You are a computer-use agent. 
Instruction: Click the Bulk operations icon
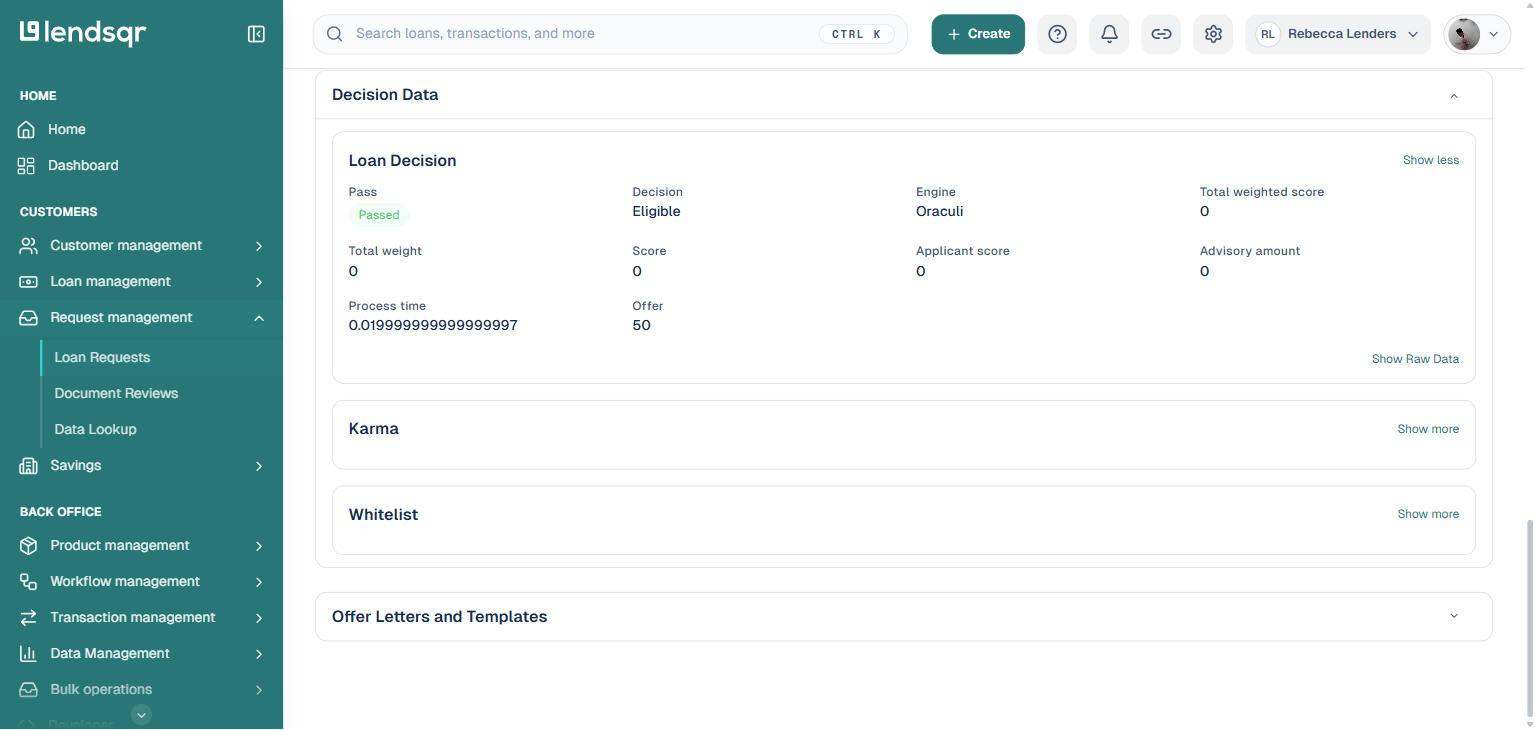tap(29, 690)
